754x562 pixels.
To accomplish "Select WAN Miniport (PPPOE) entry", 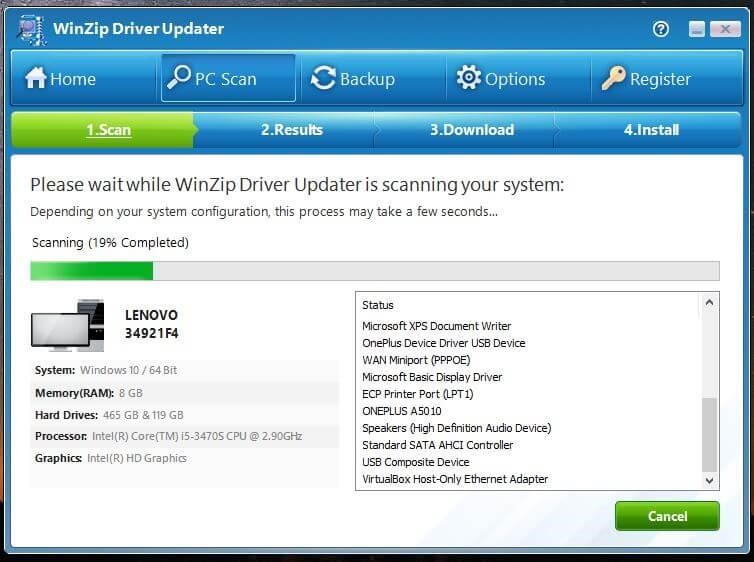I will pos(416,360).
